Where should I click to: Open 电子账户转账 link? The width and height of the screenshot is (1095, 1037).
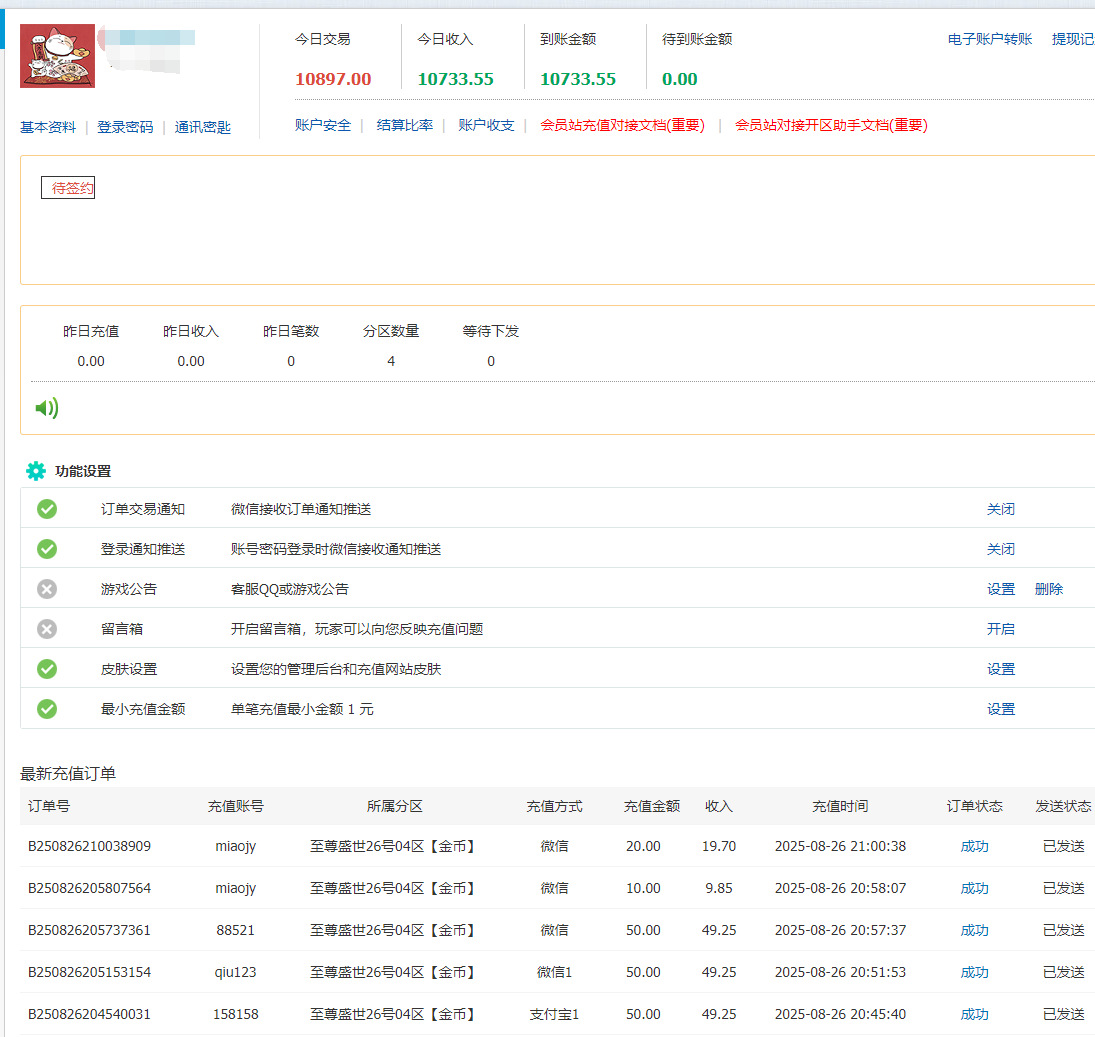(989, 39)
